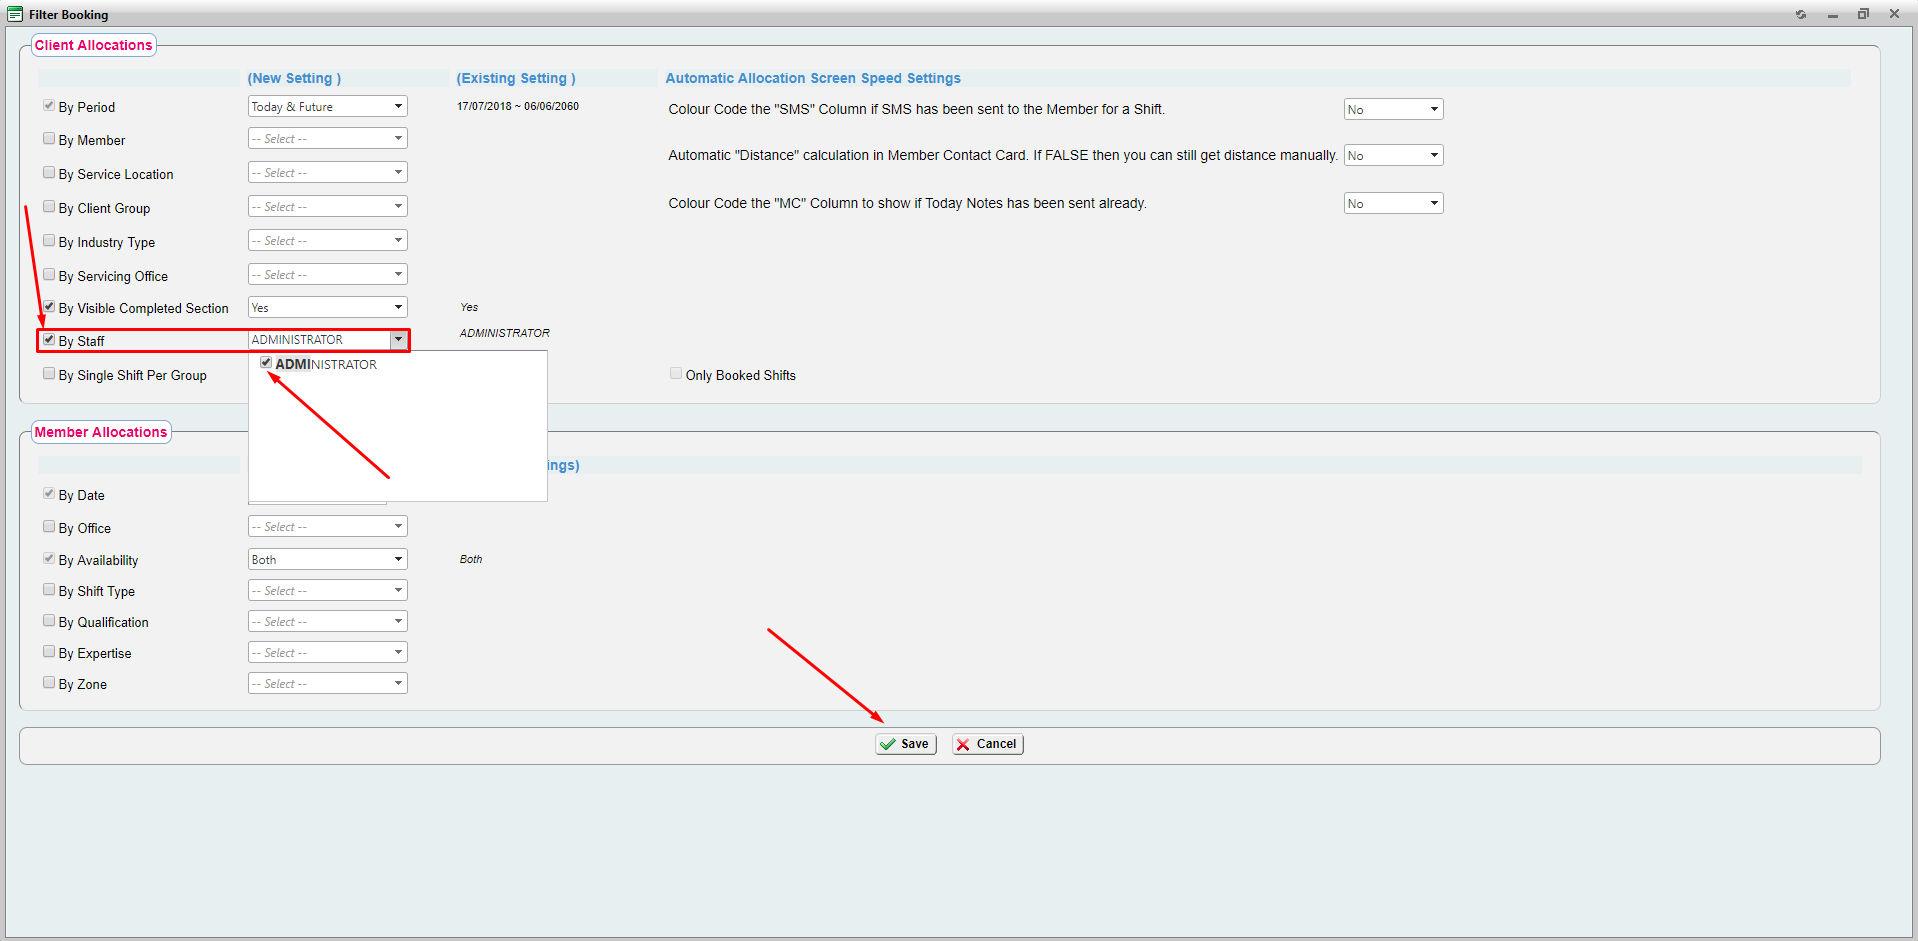This screenshot has height=941, width=1918.
Task: Click the Filter Booking window title icon
Action: click(15, 14)
